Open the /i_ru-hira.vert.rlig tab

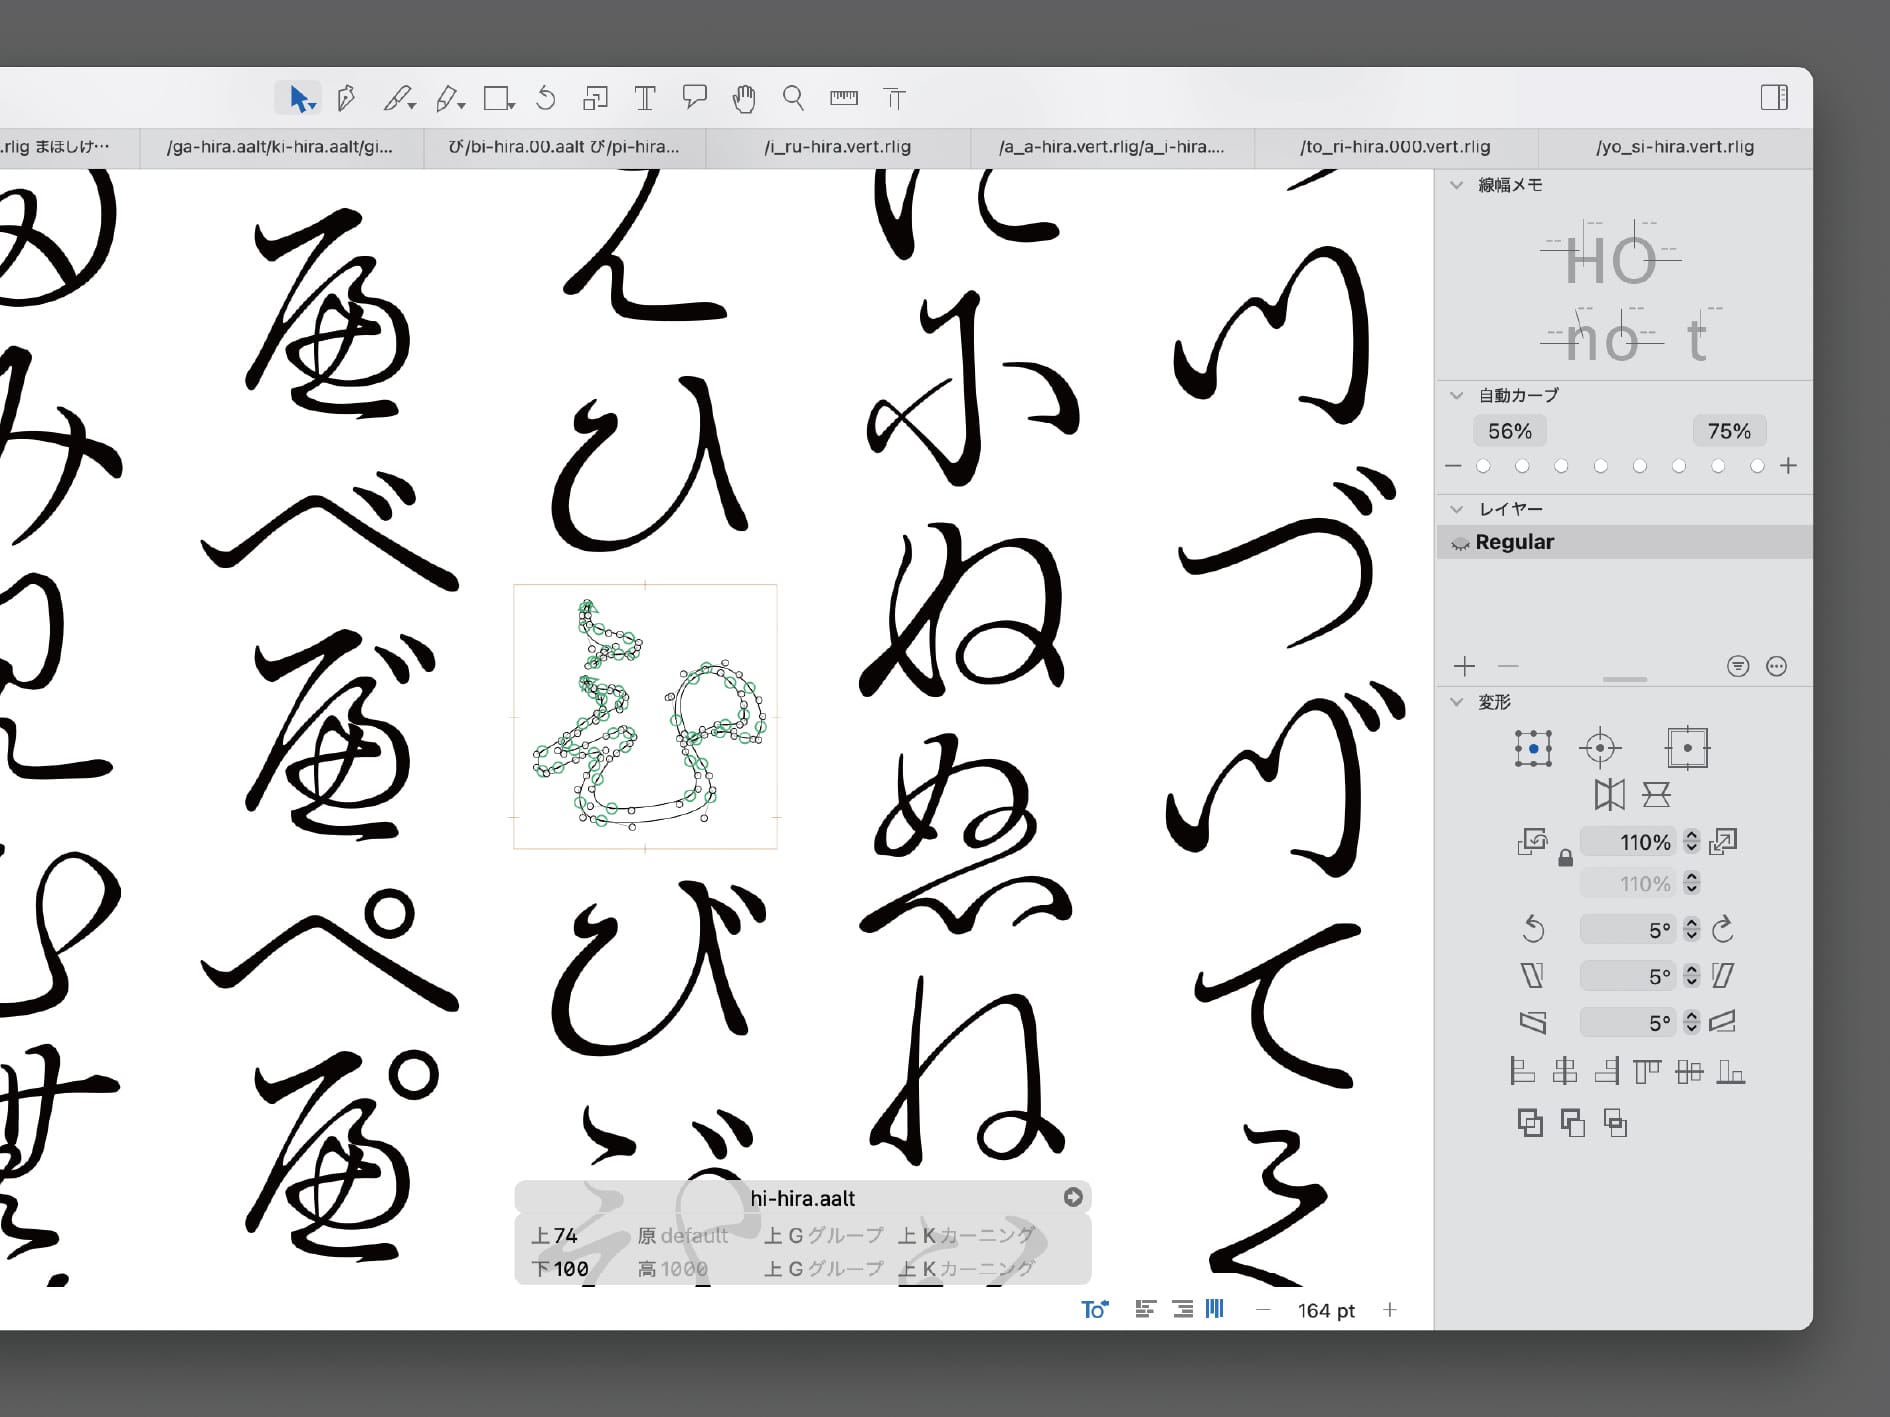point(838,147)
